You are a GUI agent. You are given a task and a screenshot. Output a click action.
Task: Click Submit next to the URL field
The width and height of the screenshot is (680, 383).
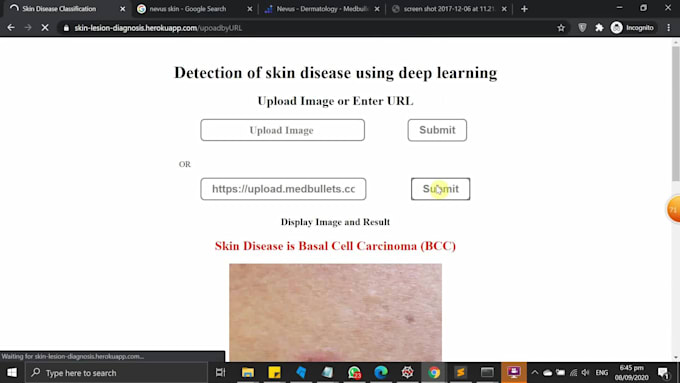coord(441,189)
